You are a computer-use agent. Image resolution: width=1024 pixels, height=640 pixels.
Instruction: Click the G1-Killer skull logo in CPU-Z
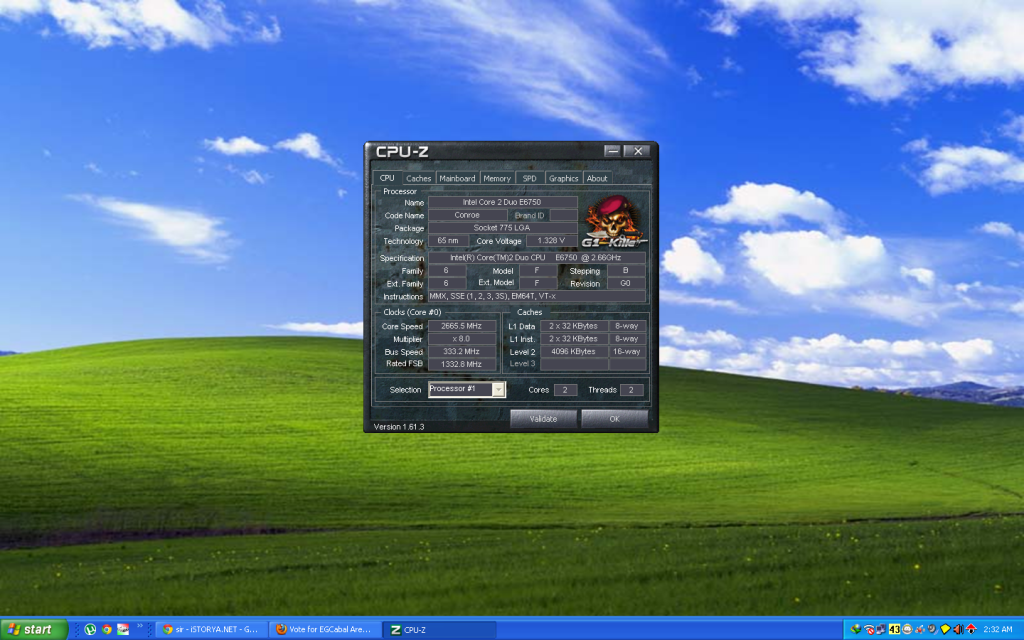point(613,222)
